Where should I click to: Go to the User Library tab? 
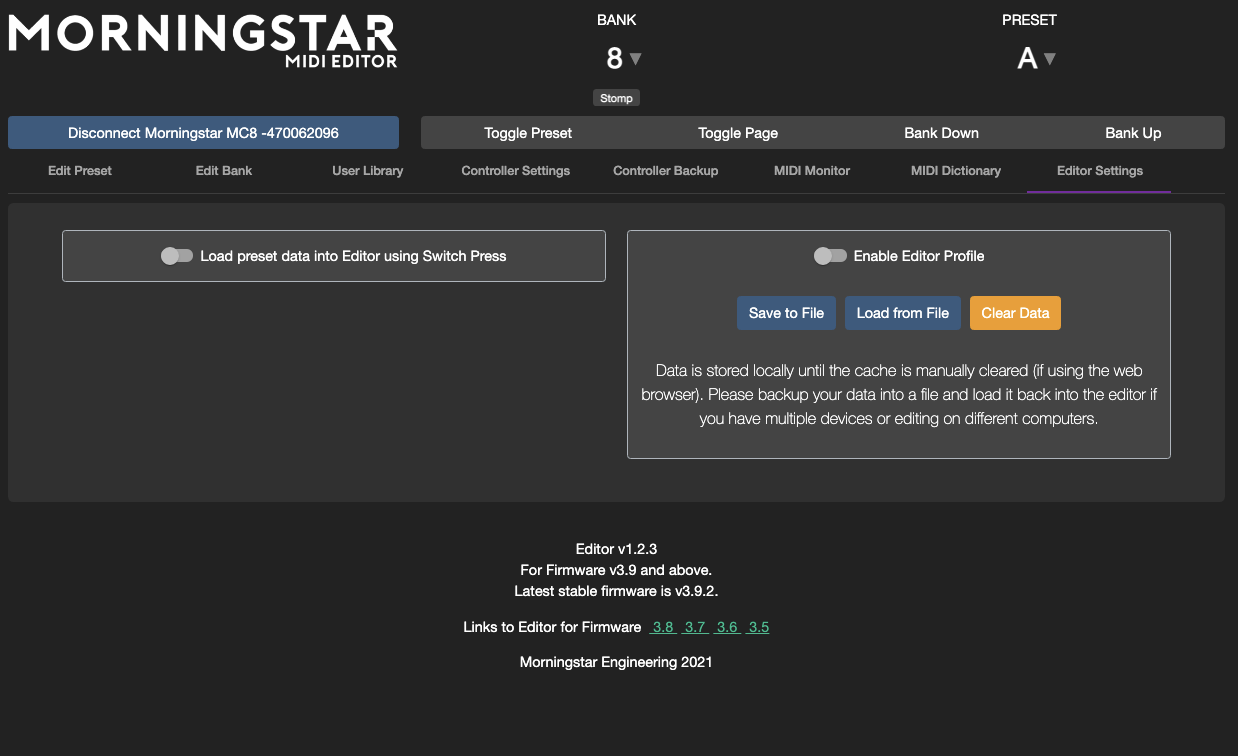tap(367, 171)
